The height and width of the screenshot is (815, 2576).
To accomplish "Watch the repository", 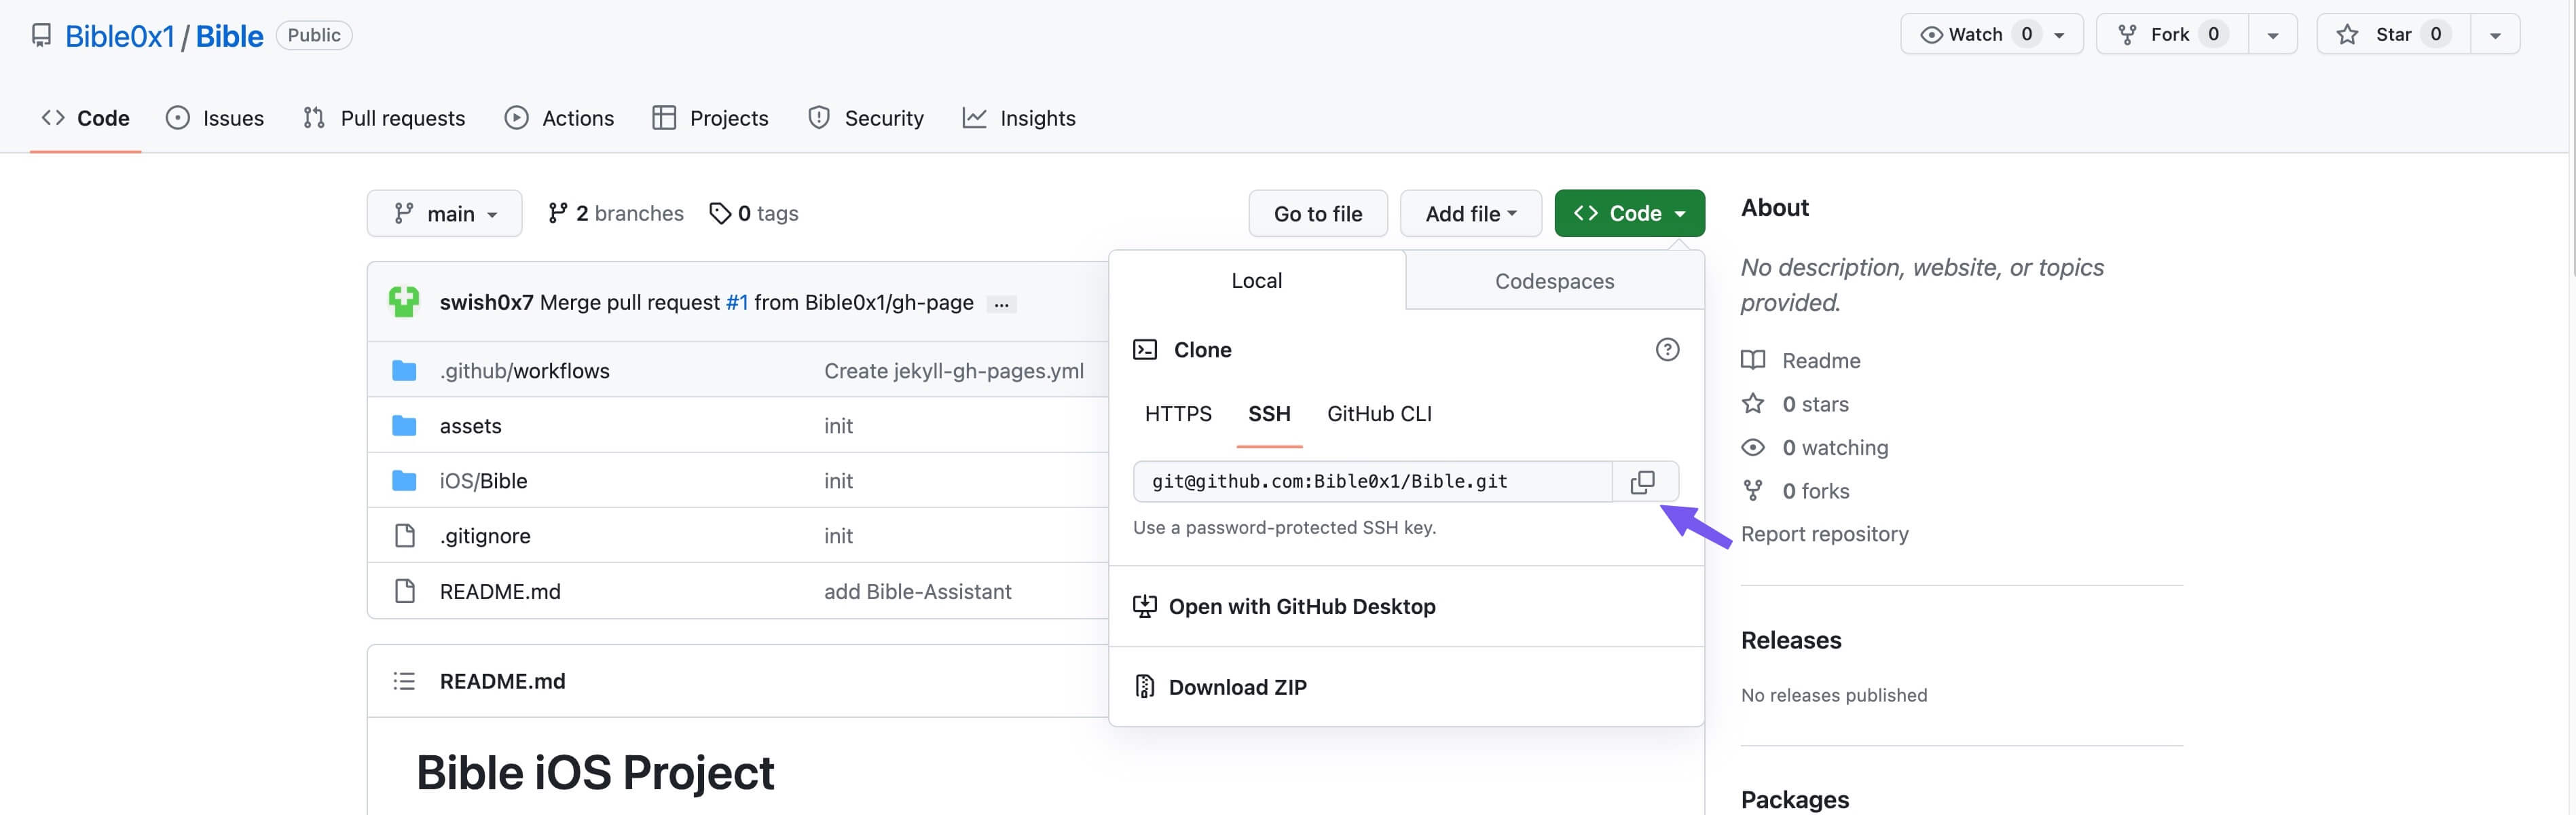I will point(1991,34).
